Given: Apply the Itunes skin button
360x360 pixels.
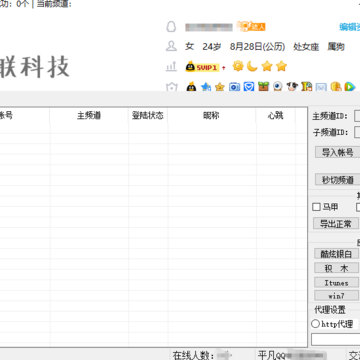Looking at the screenshot, I should click(x=337, y=282).
